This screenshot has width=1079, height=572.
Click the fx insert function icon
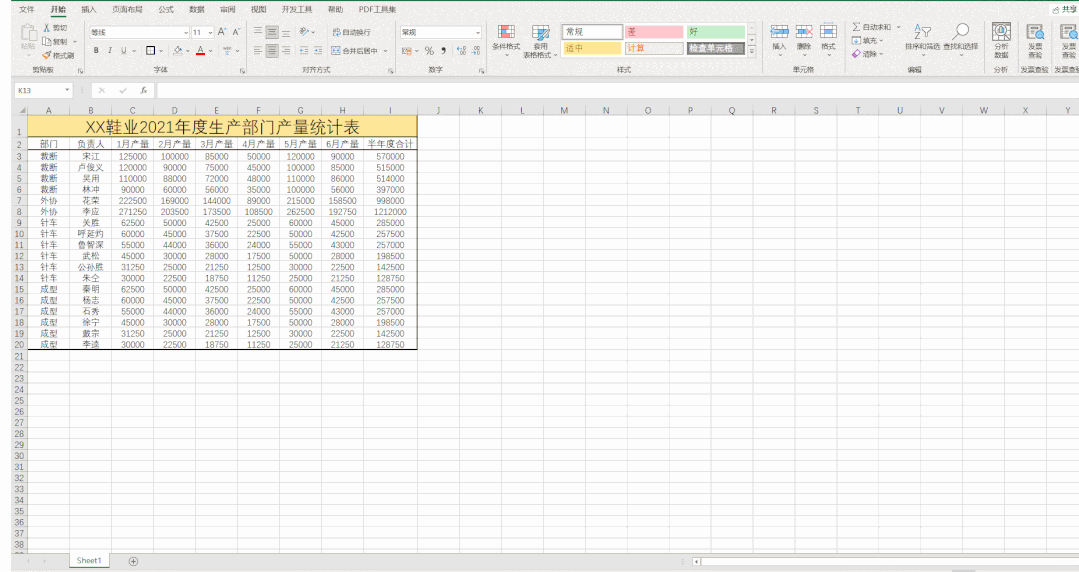pos(144,90)
